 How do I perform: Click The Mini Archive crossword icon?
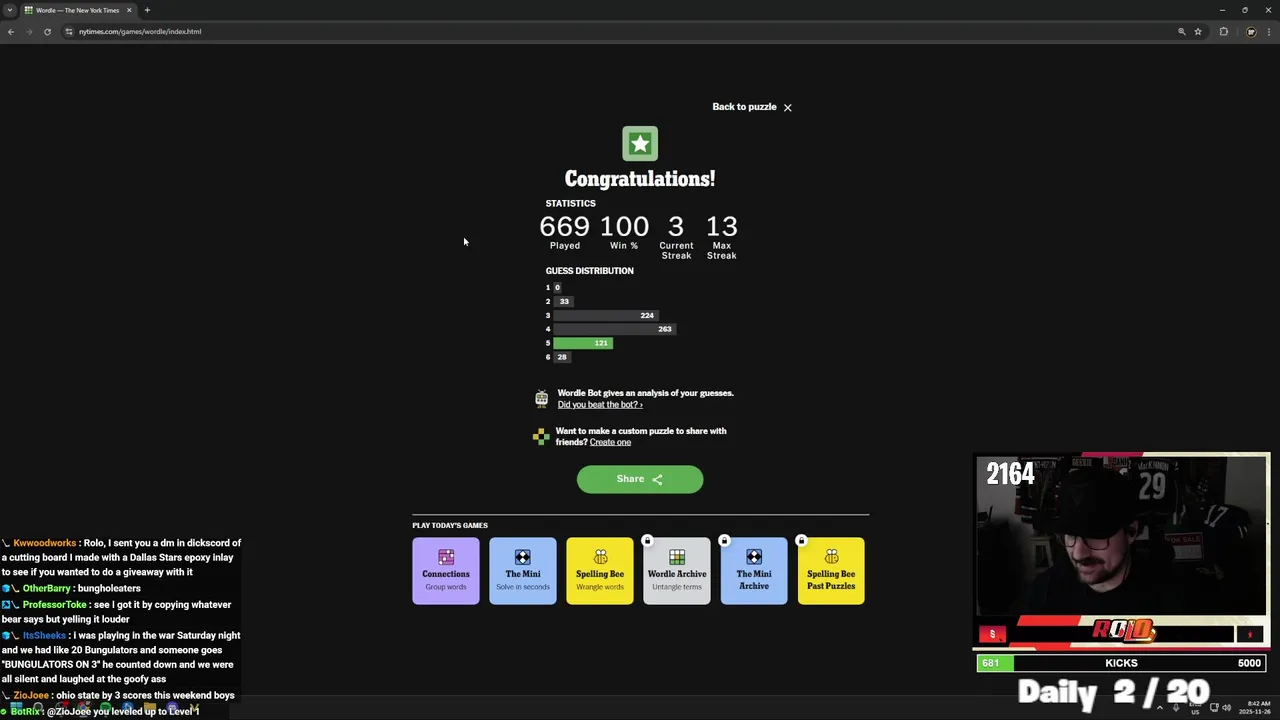click(754, 557)
